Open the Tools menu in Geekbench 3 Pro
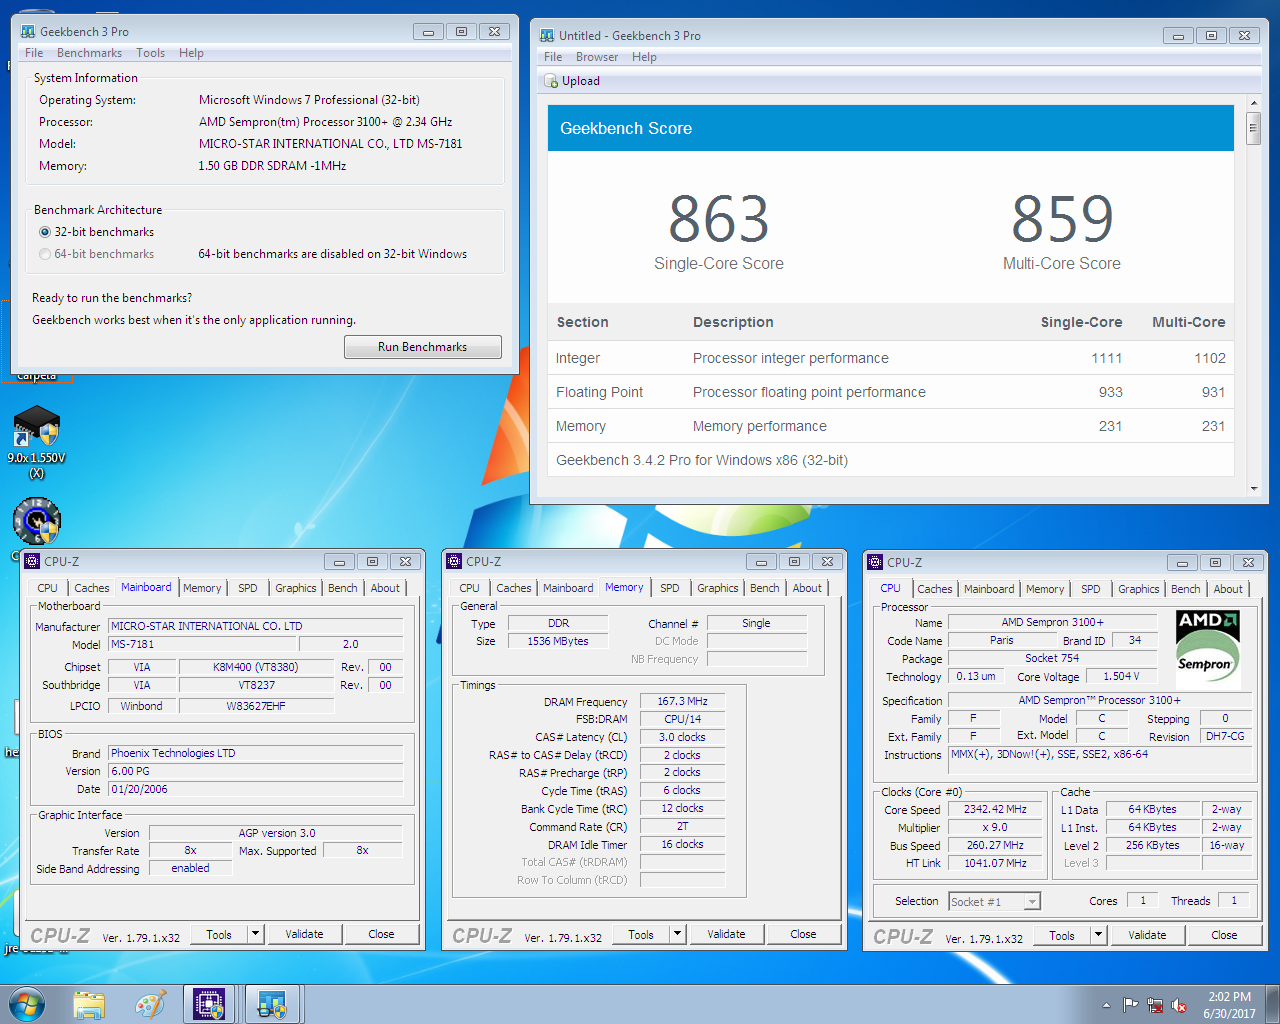The image size is (1280, 1024). click(150, 53)
